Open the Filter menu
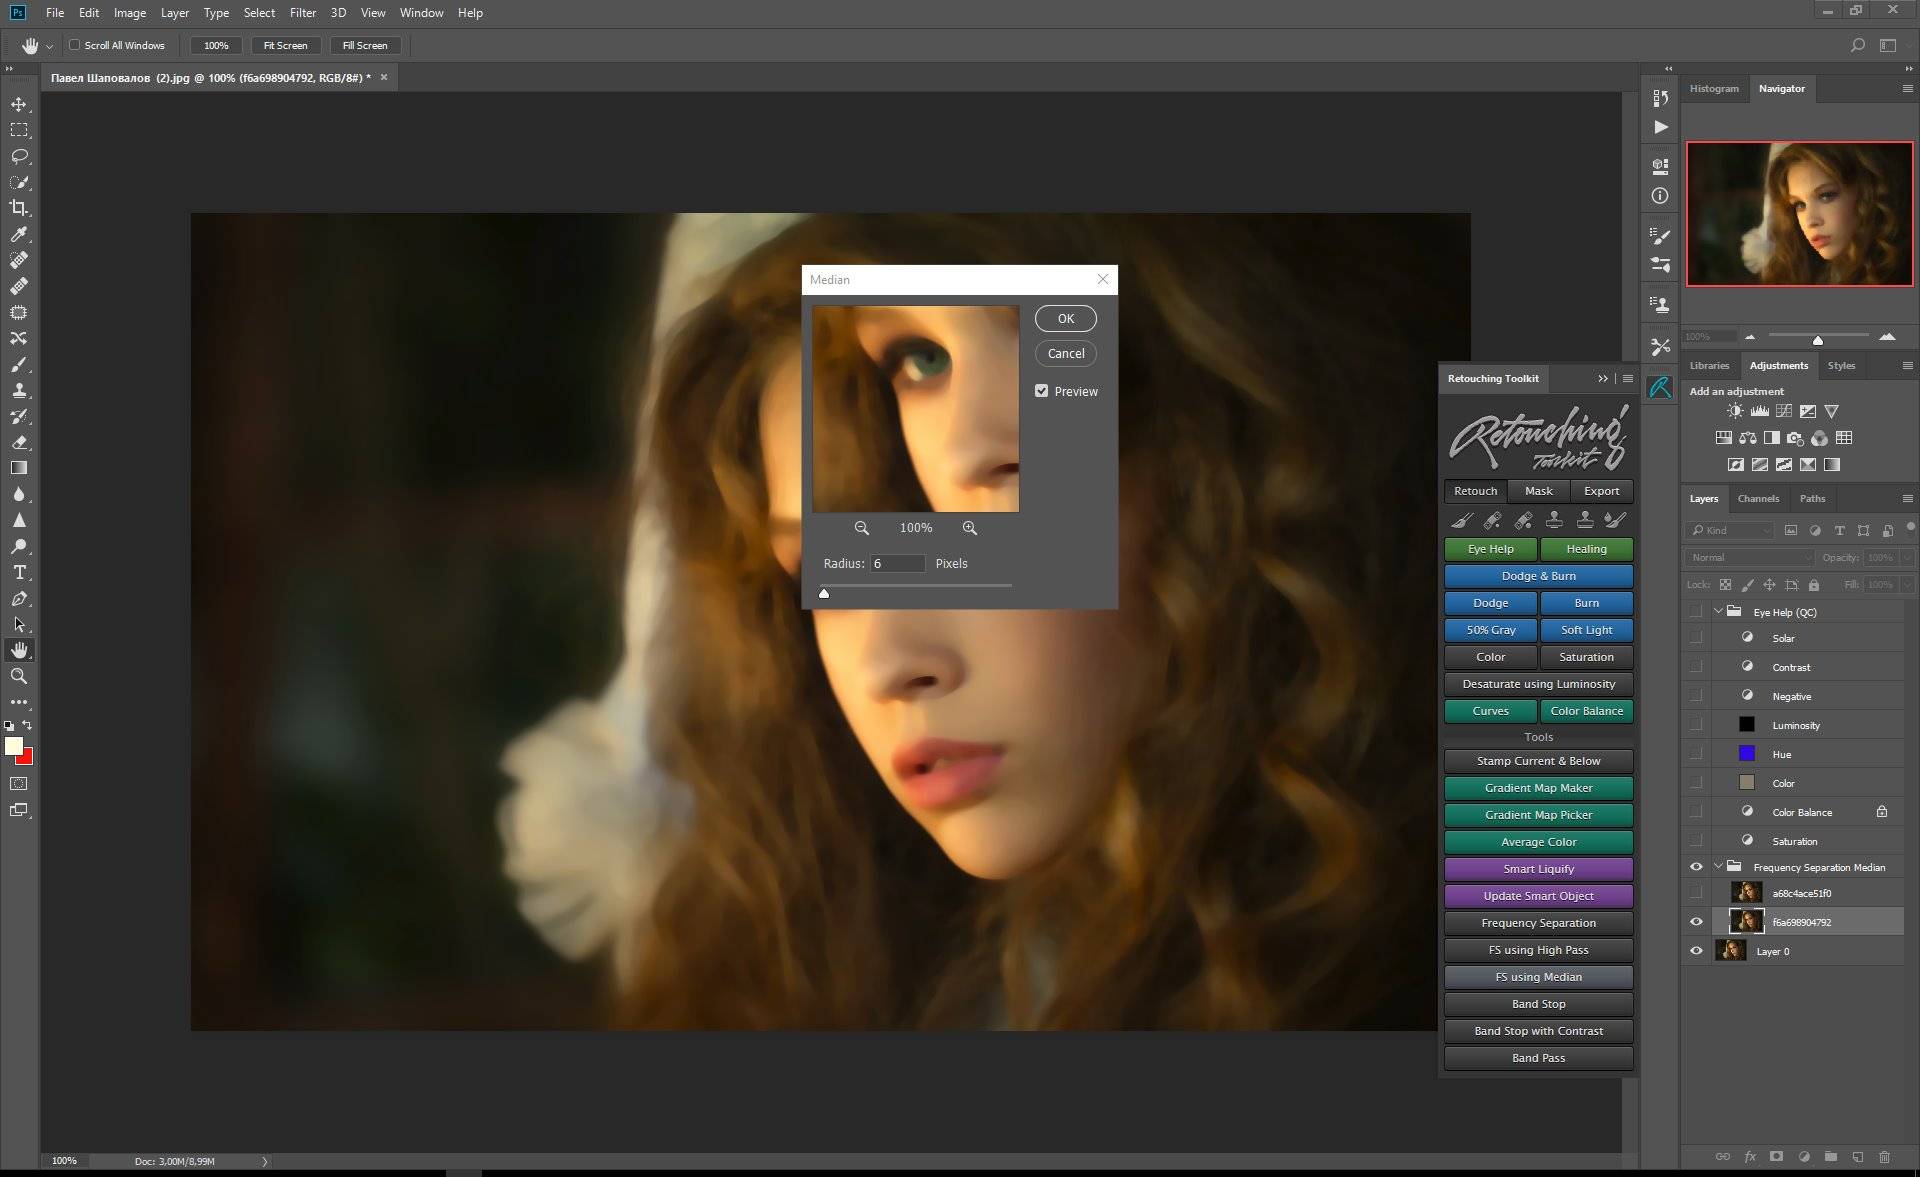 pyautogui.click(x=303, y=13)
